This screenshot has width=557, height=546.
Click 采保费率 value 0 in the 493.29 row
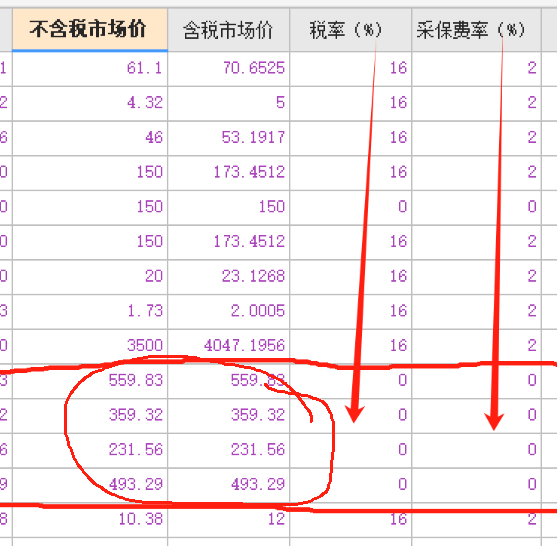(476, 484)
